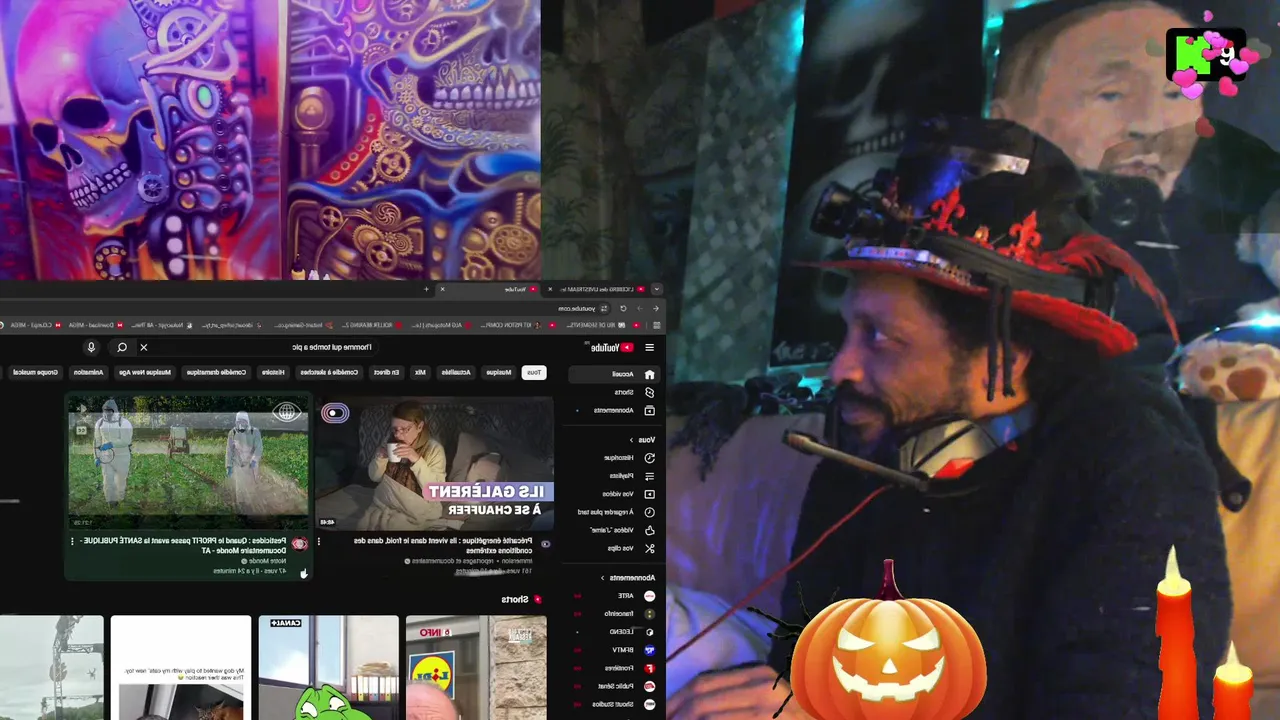Open Accueil home in YouTube sidebar
Viewport: 1280px width, 720px height.
[x=613, y=374]
